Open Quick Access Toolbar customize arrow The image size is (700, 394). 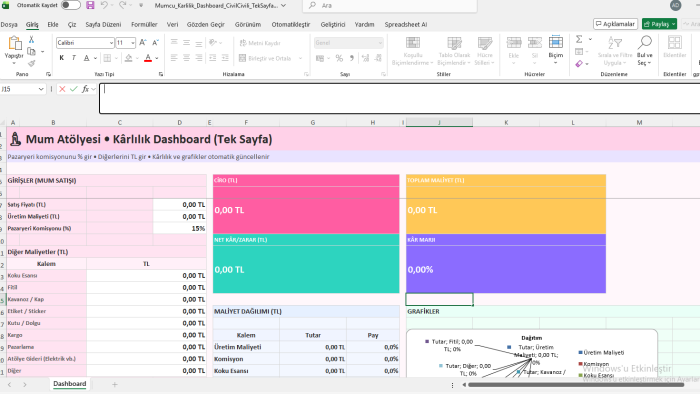pyautogui.click(x=141, y=5)
